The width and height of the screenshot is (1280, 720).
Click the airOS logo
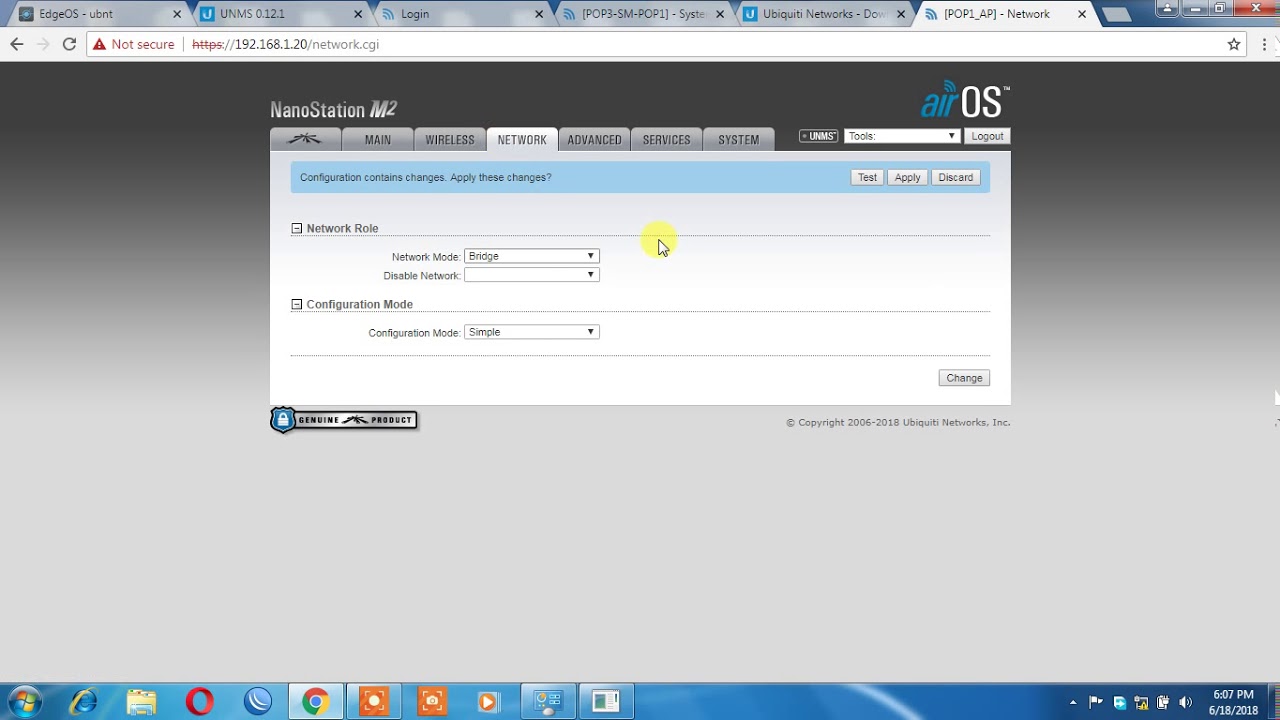point(965,100)
